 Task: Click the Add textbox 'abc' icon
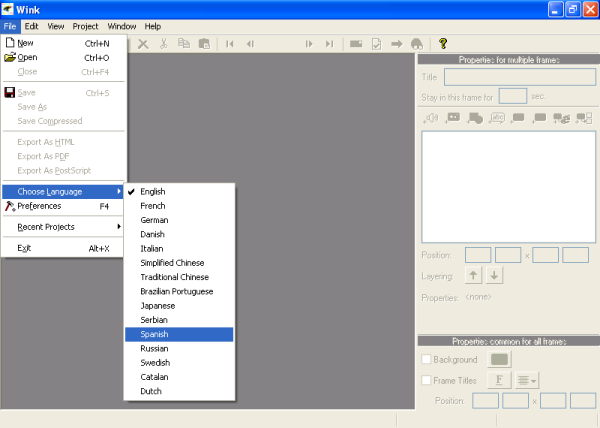[497, 118]
